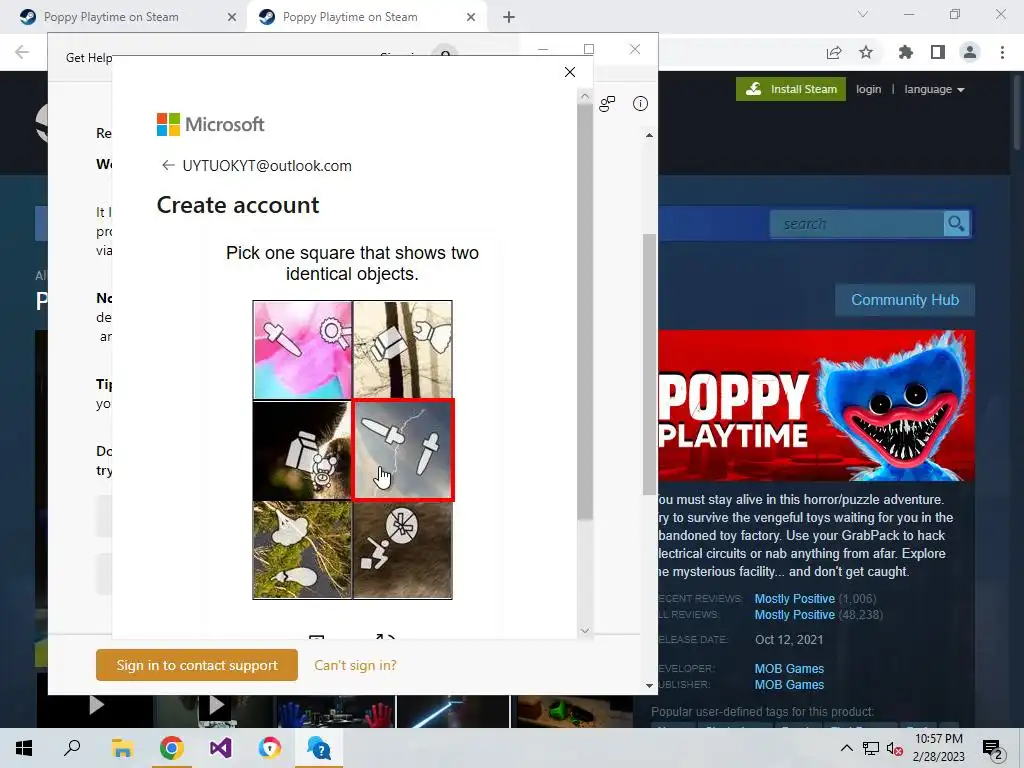Open Visual Studio from the taskbar
This screenshot has height=768, width=1024.
221,748
